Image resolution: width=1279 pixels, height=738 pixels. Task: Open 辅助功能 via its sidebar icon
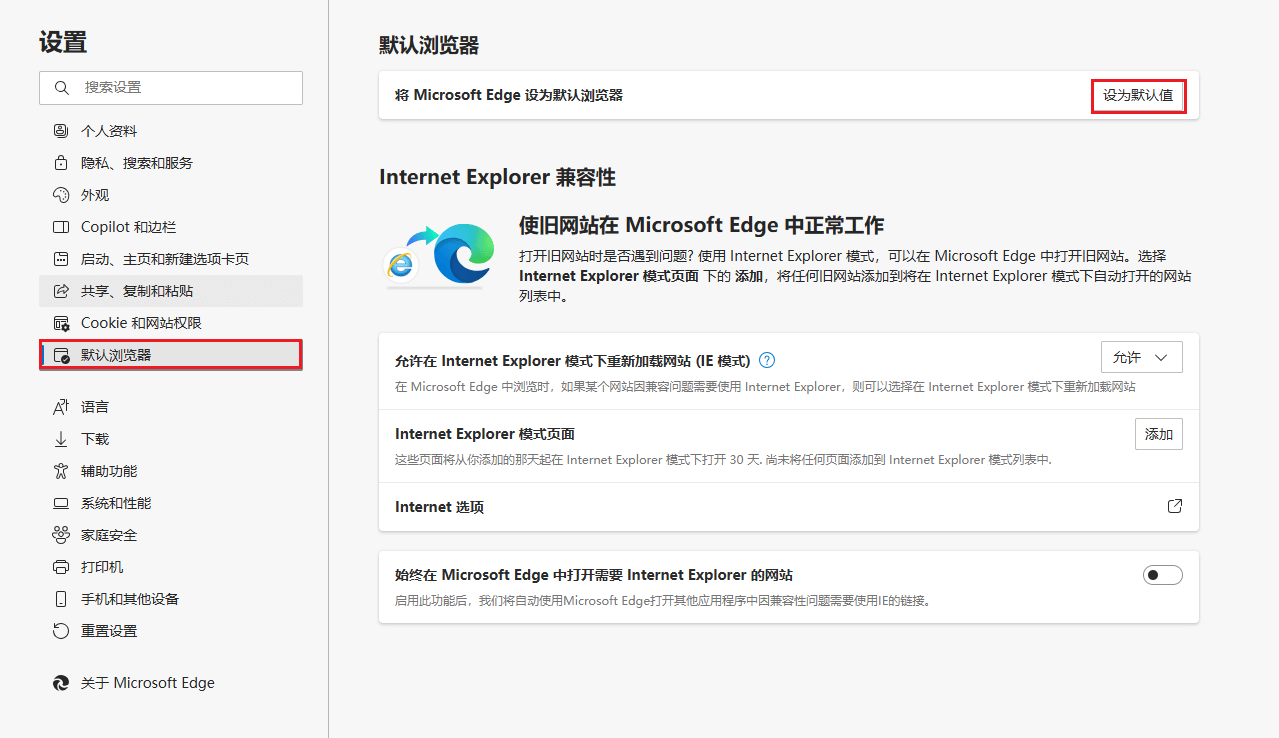tap(60, 470)
